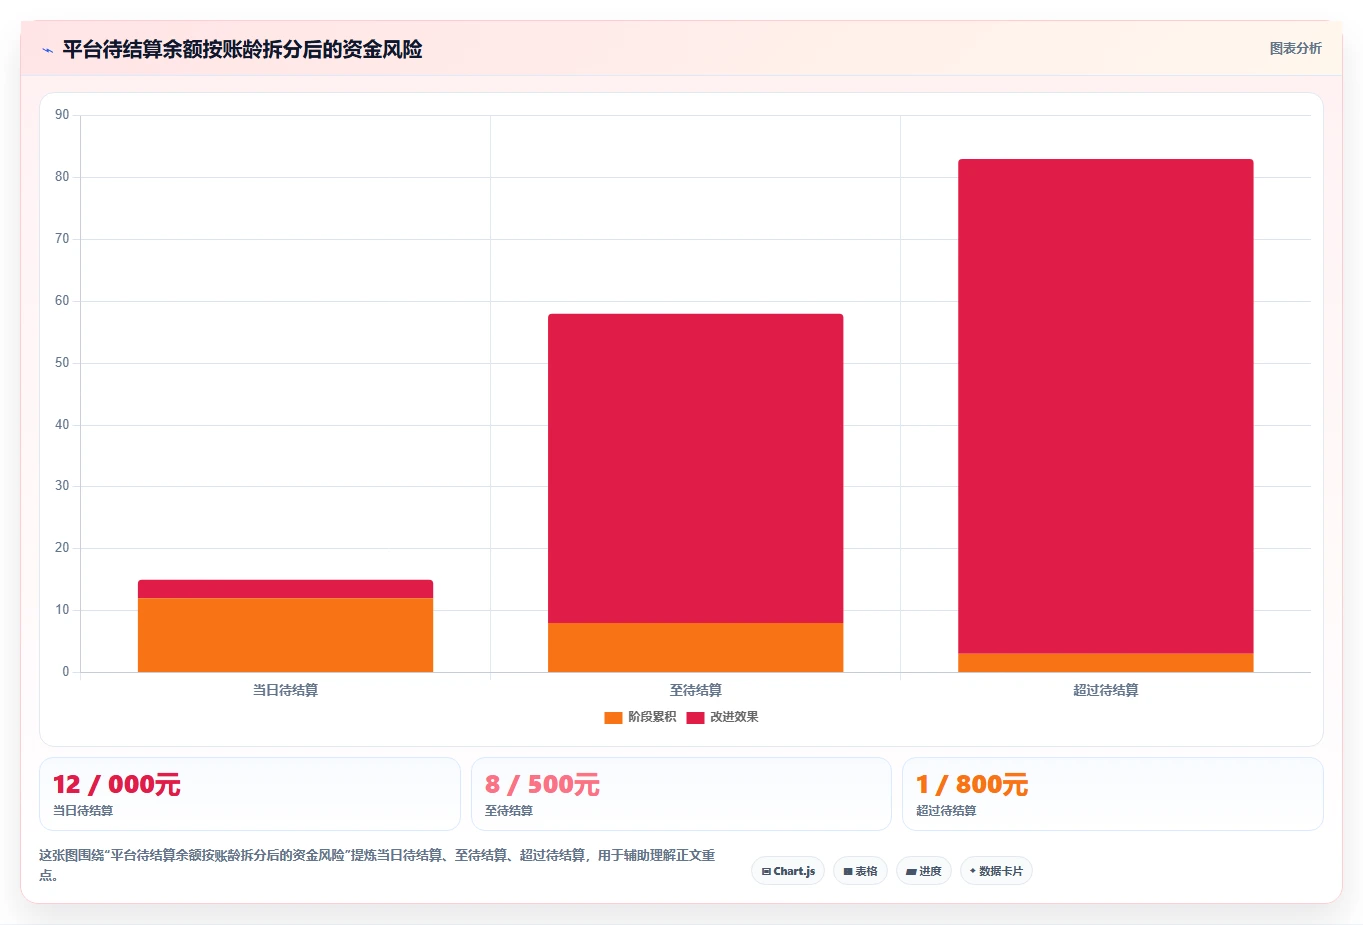Click the y-axis value 40
This screenshot has height=925, width=1363.
click(62, 425)
